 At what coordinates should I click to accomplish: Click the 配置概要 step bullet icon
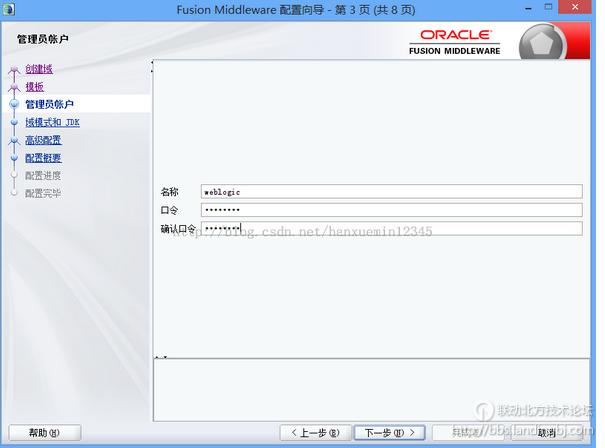[x=14, y=158]
